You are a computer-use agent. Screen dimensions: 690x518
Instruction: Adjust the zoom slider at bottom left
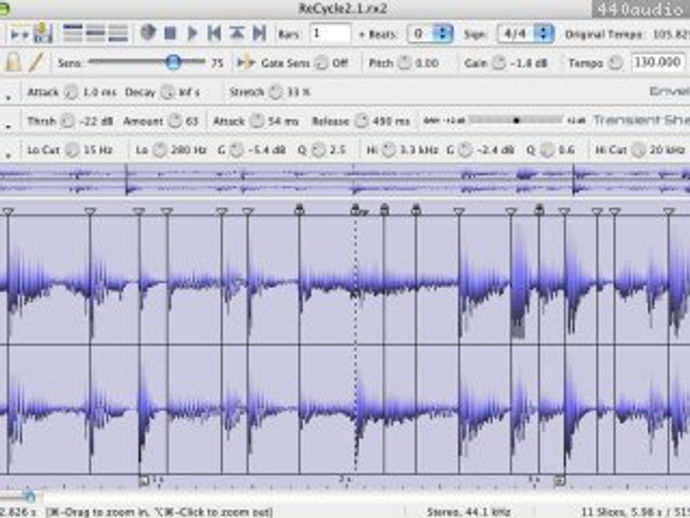[x=30, y=497]
